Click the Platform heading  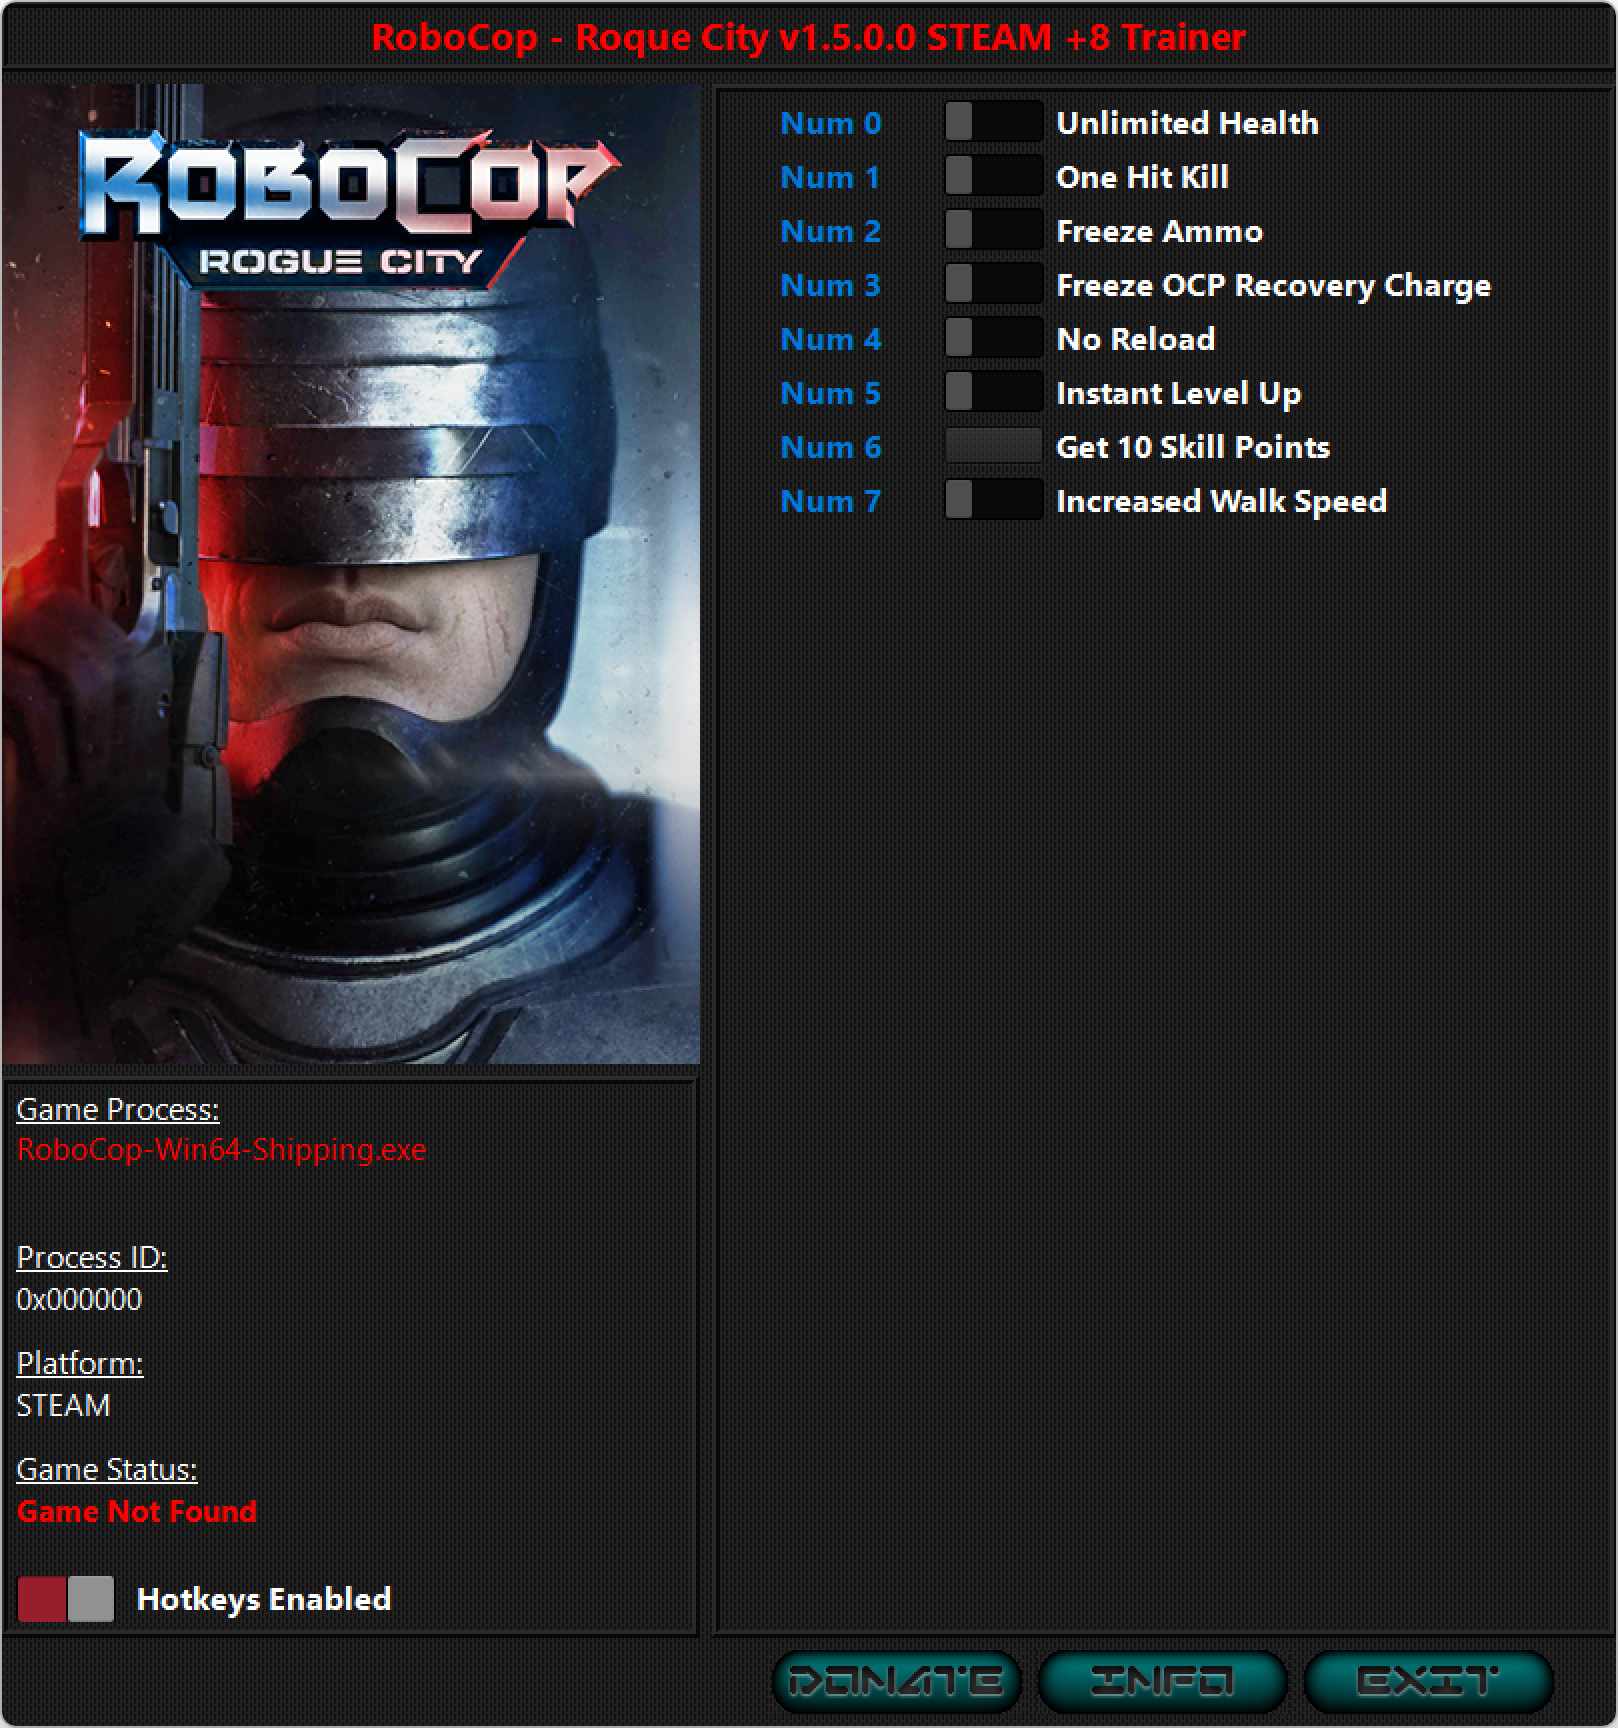click(x=80, y=1364)
